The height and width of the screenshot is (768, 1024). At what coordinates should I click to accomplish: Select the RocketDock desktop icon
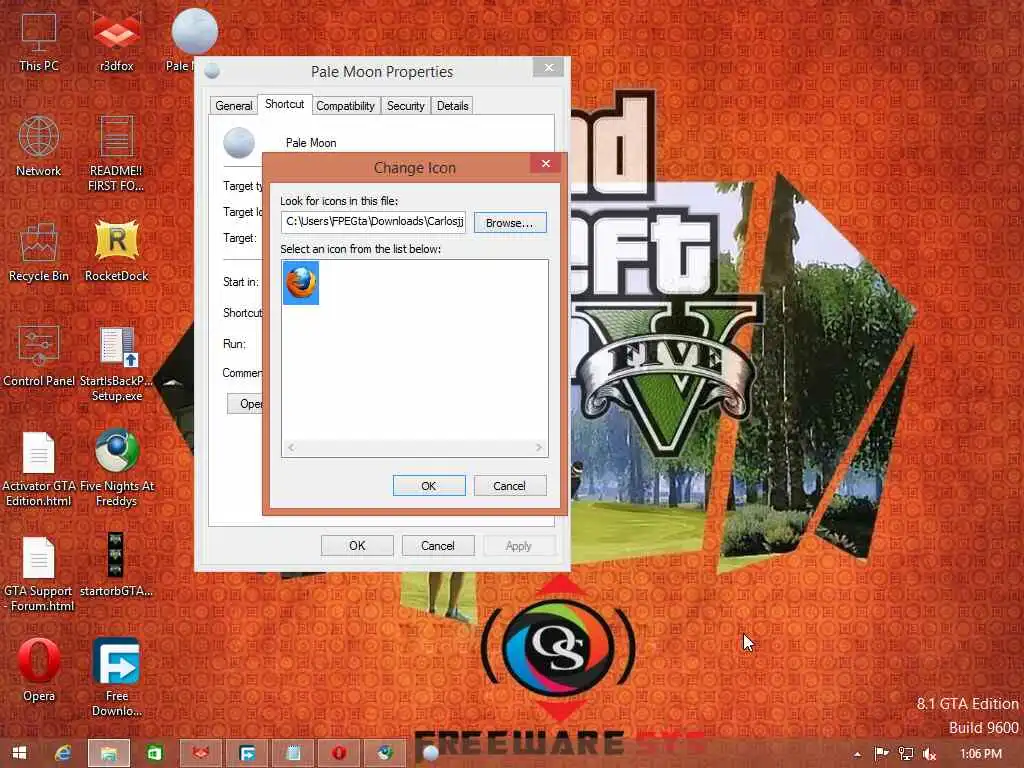[116, 252]
